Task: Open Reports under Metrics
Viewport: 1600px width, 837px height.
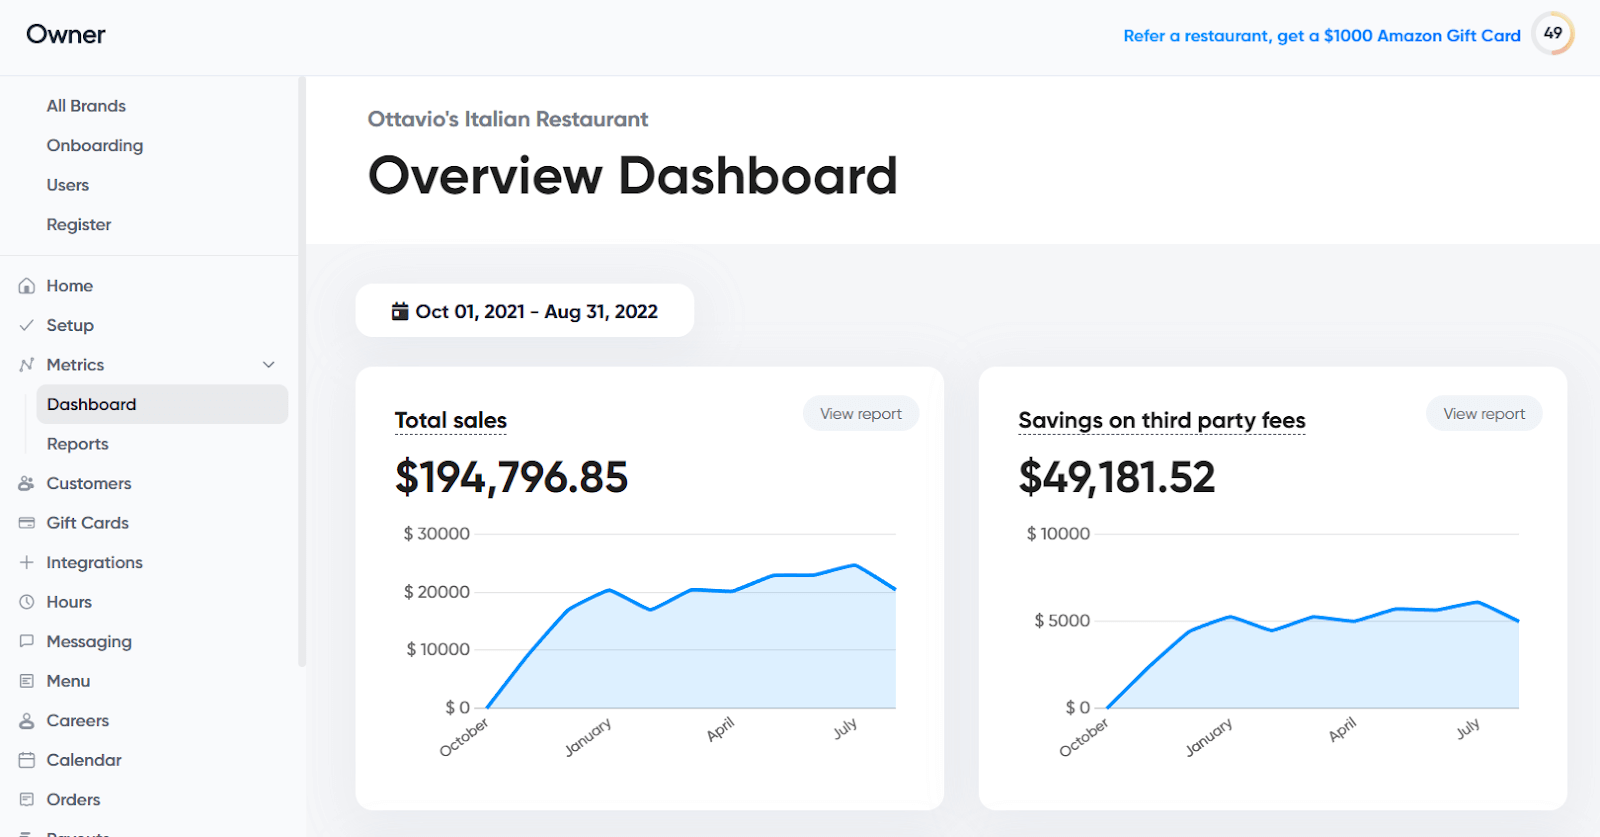Action: [78, 444]
